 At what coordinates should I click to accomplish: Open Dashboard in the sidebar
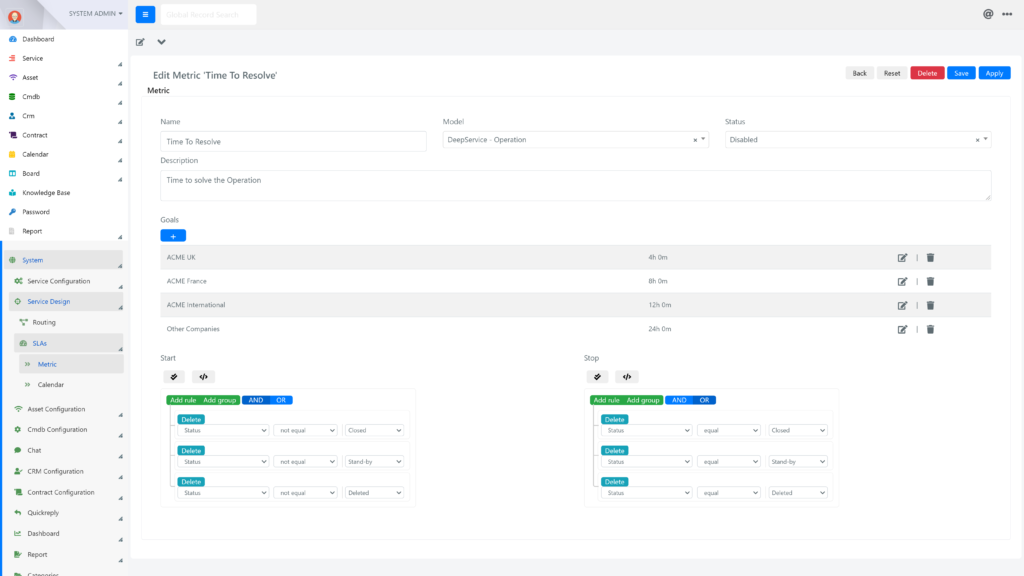pyautogui.click(x=38, y=39)
